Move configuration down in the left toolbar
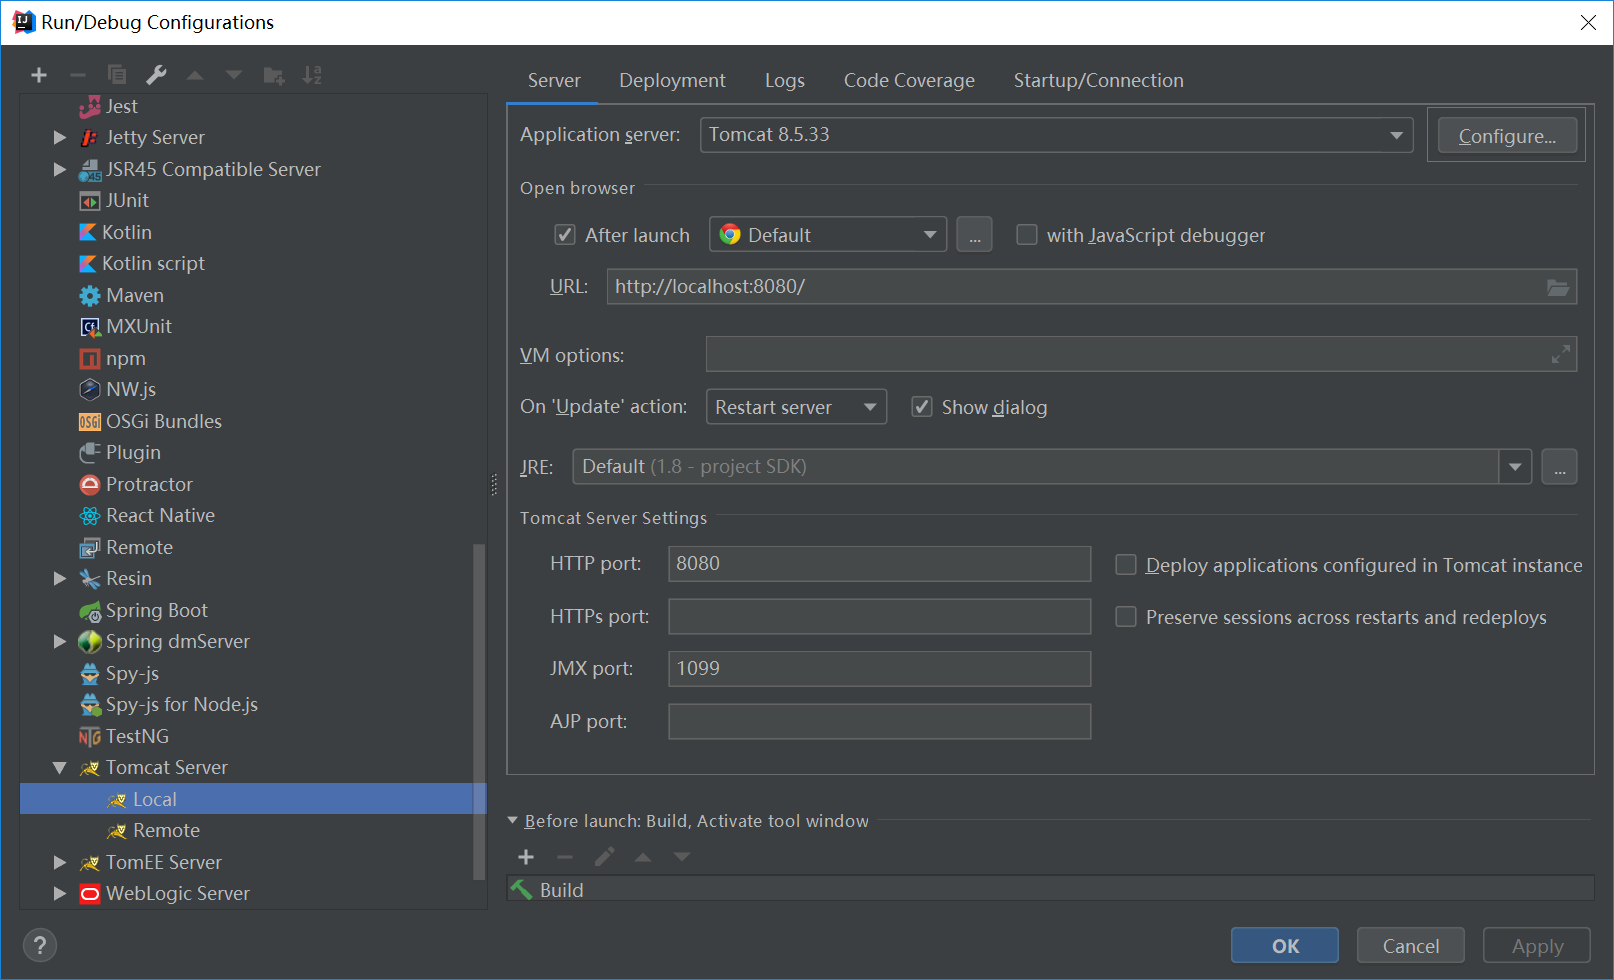This screenshot has height=980, width=1614. [x=234, y=75]
